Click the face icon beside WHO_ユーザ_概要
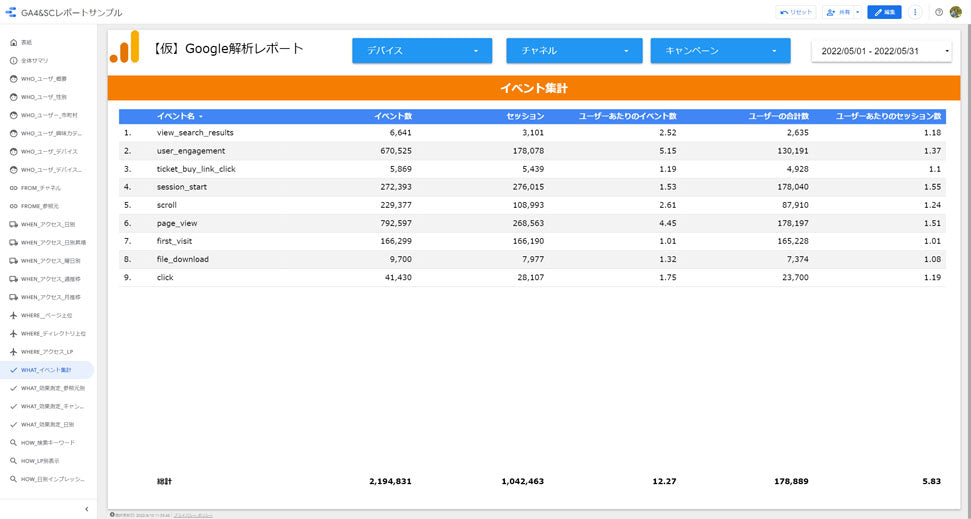The width and height of the screenshot is (971, 519). coord(13,79)
